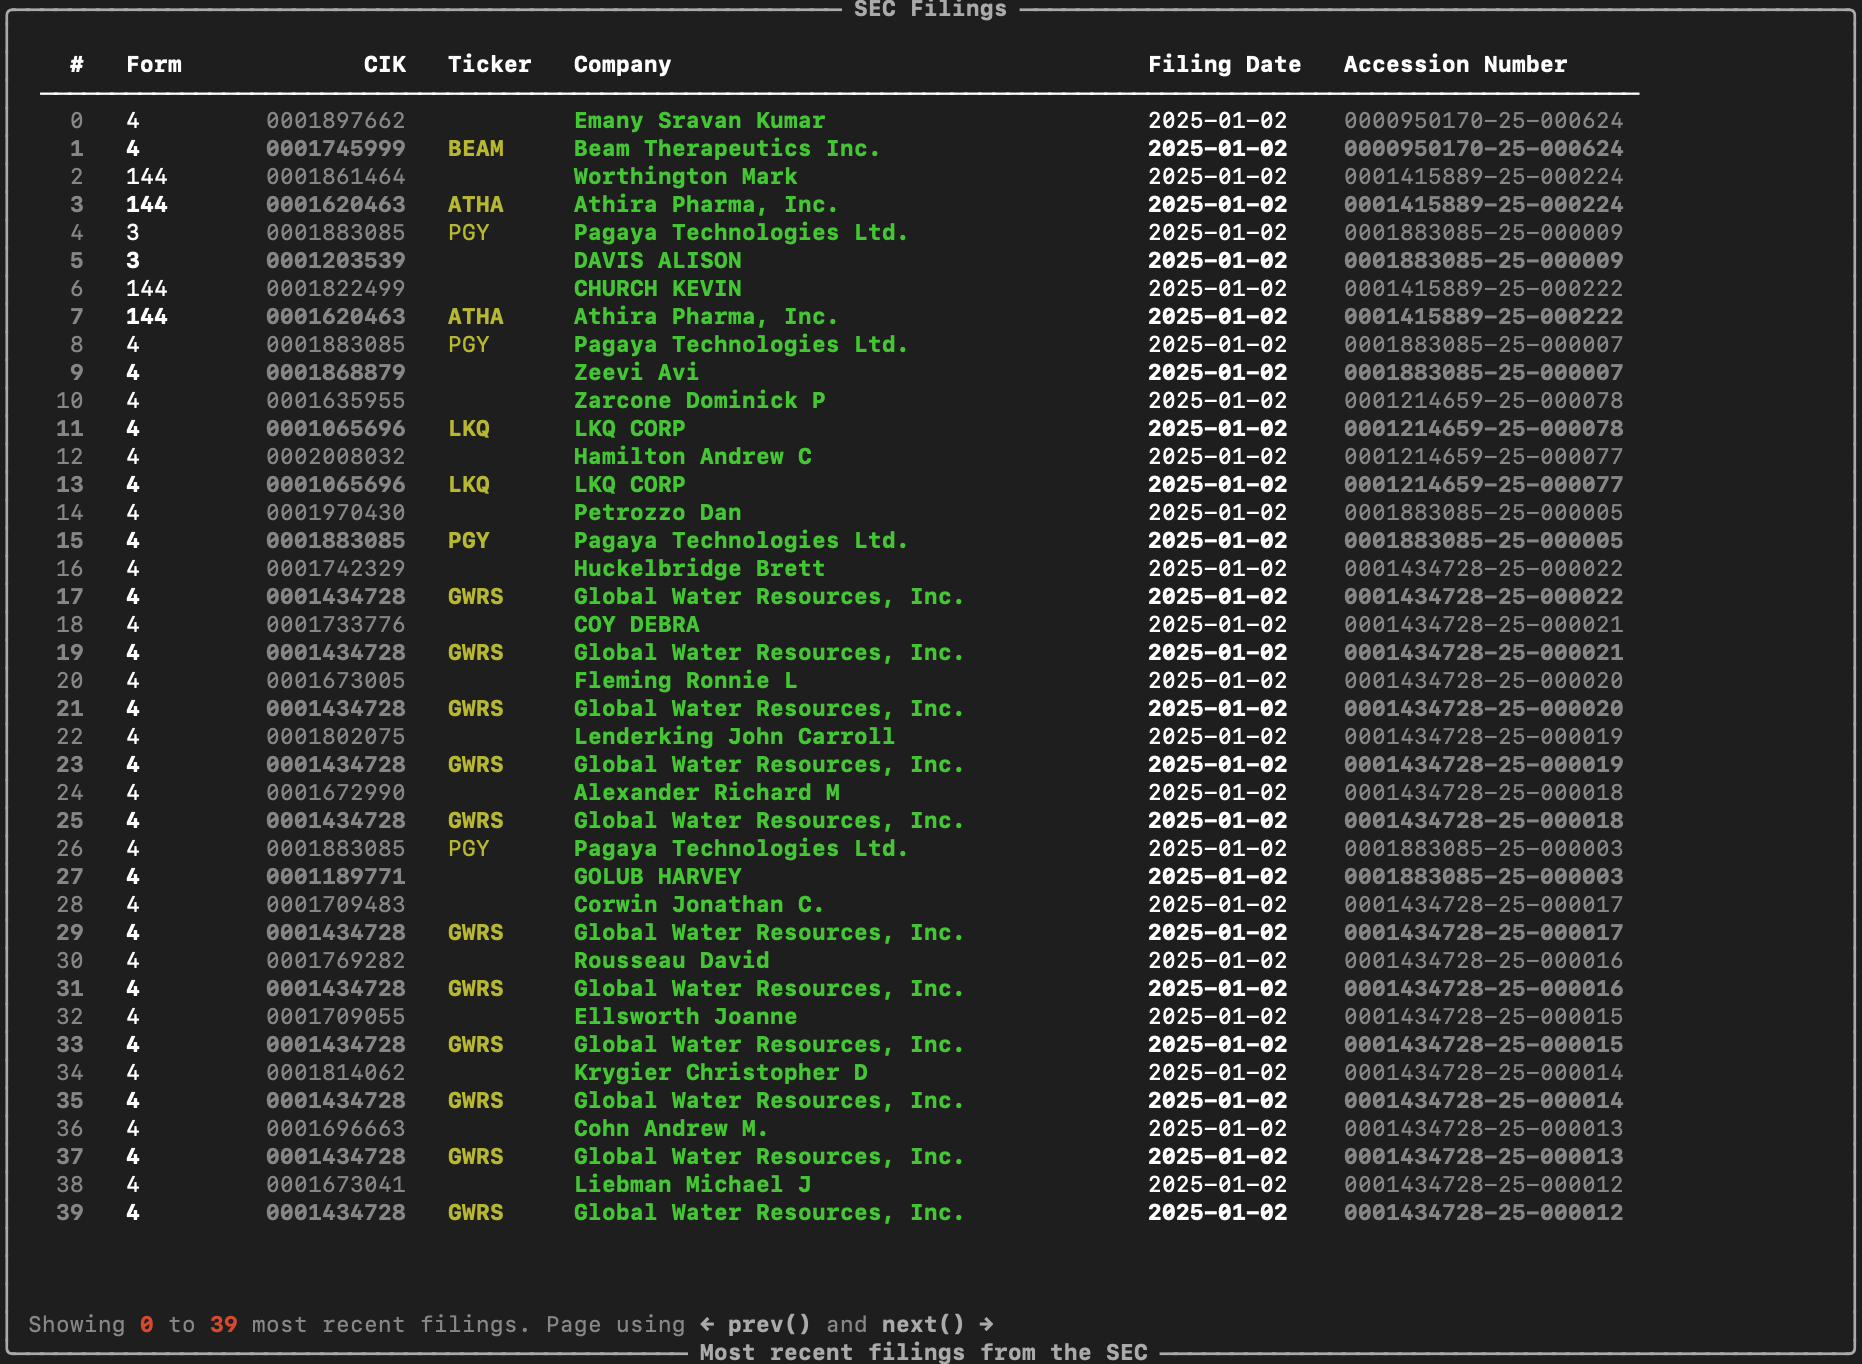Click the GWRS ticker in row 39
This screenshot has width=1862, height=1364.
475,1212
